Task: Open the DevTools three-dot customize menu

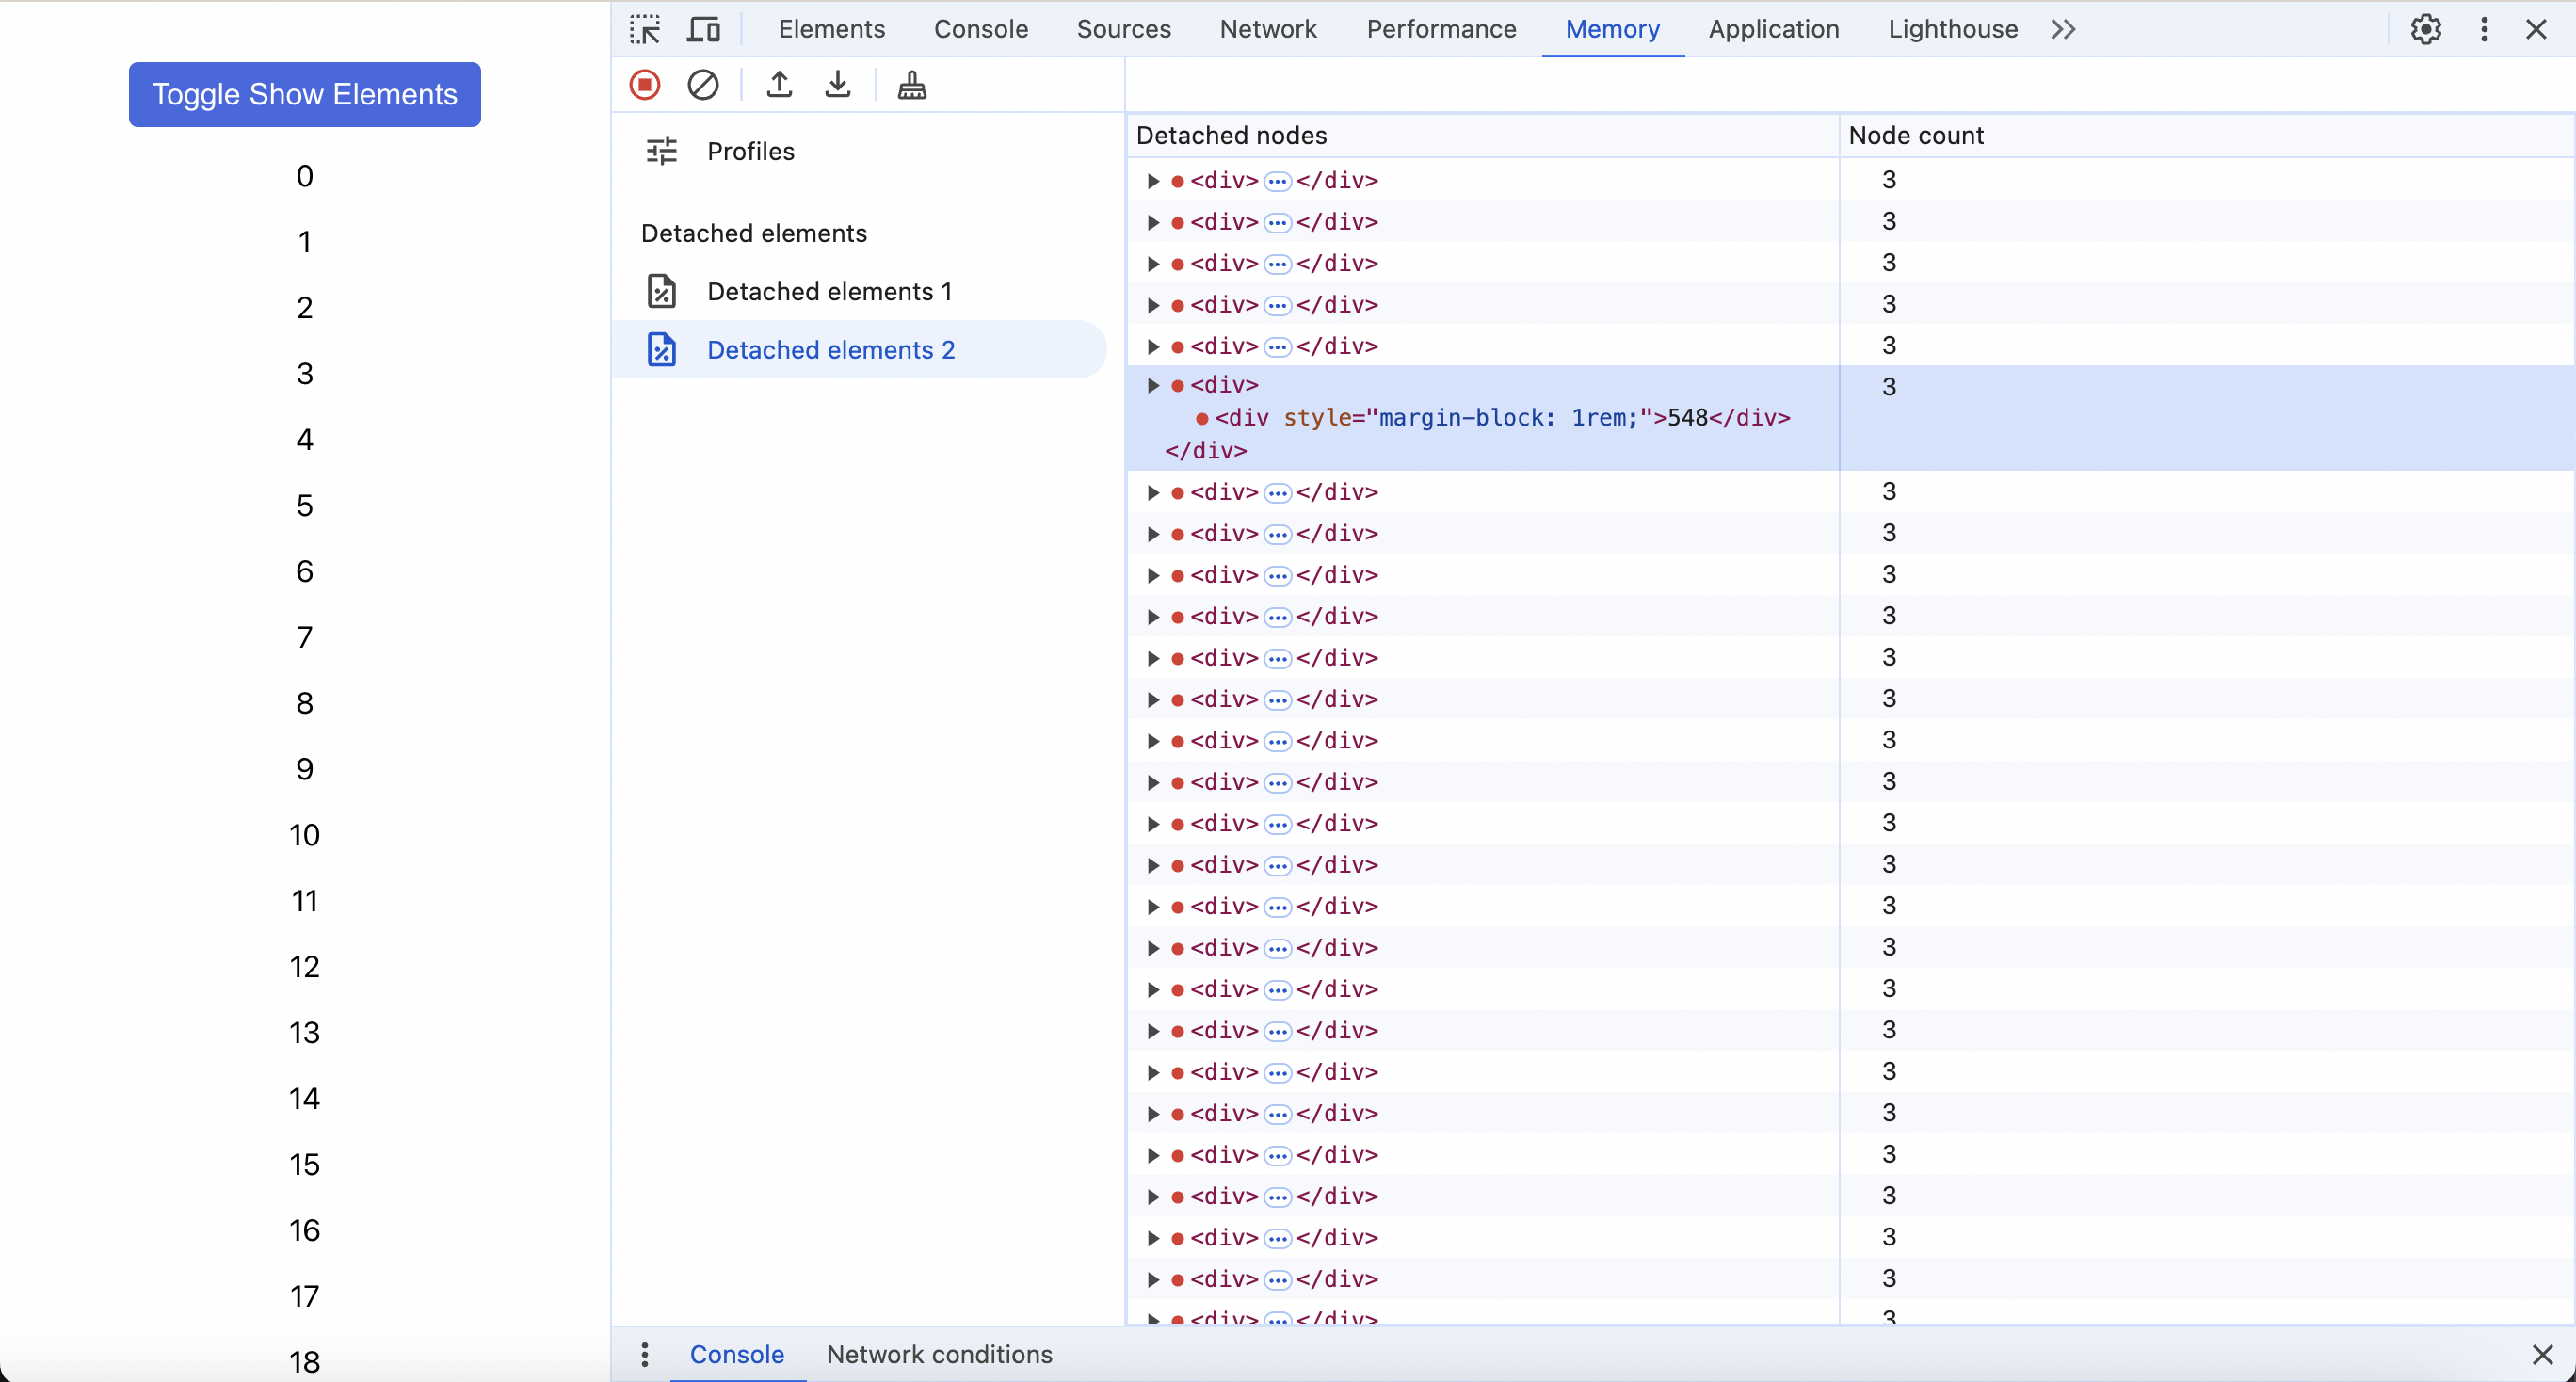Action: click(2484, 29)
